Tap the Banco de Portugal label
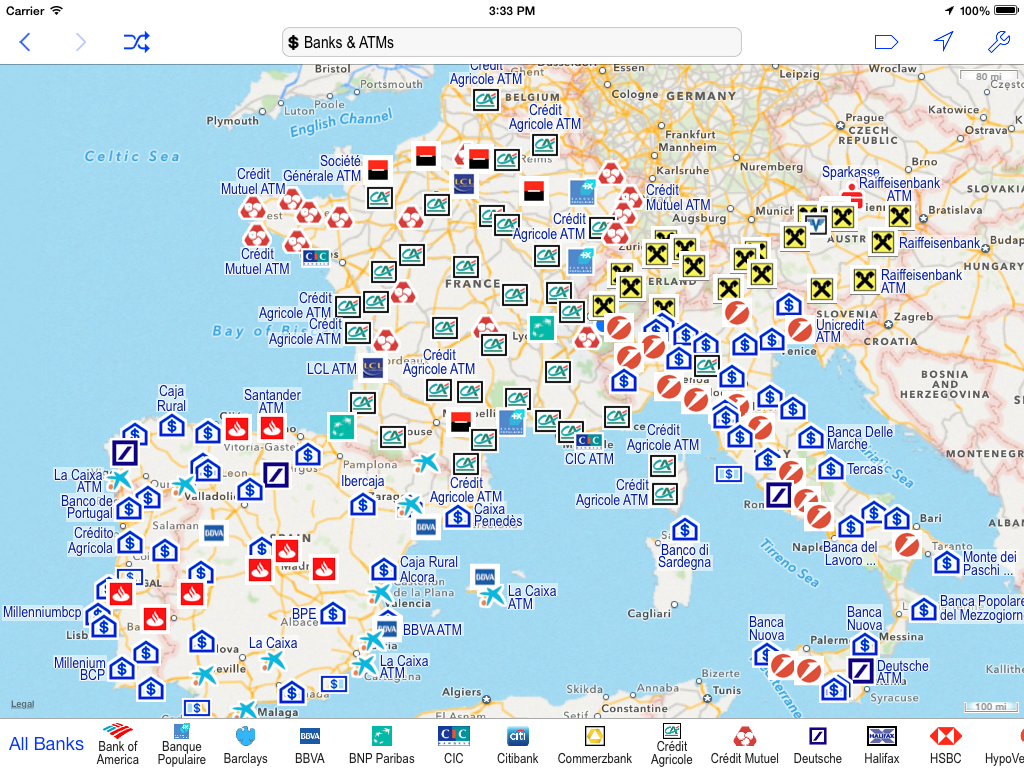This screenshot has width=1024, height=768. 88,507
